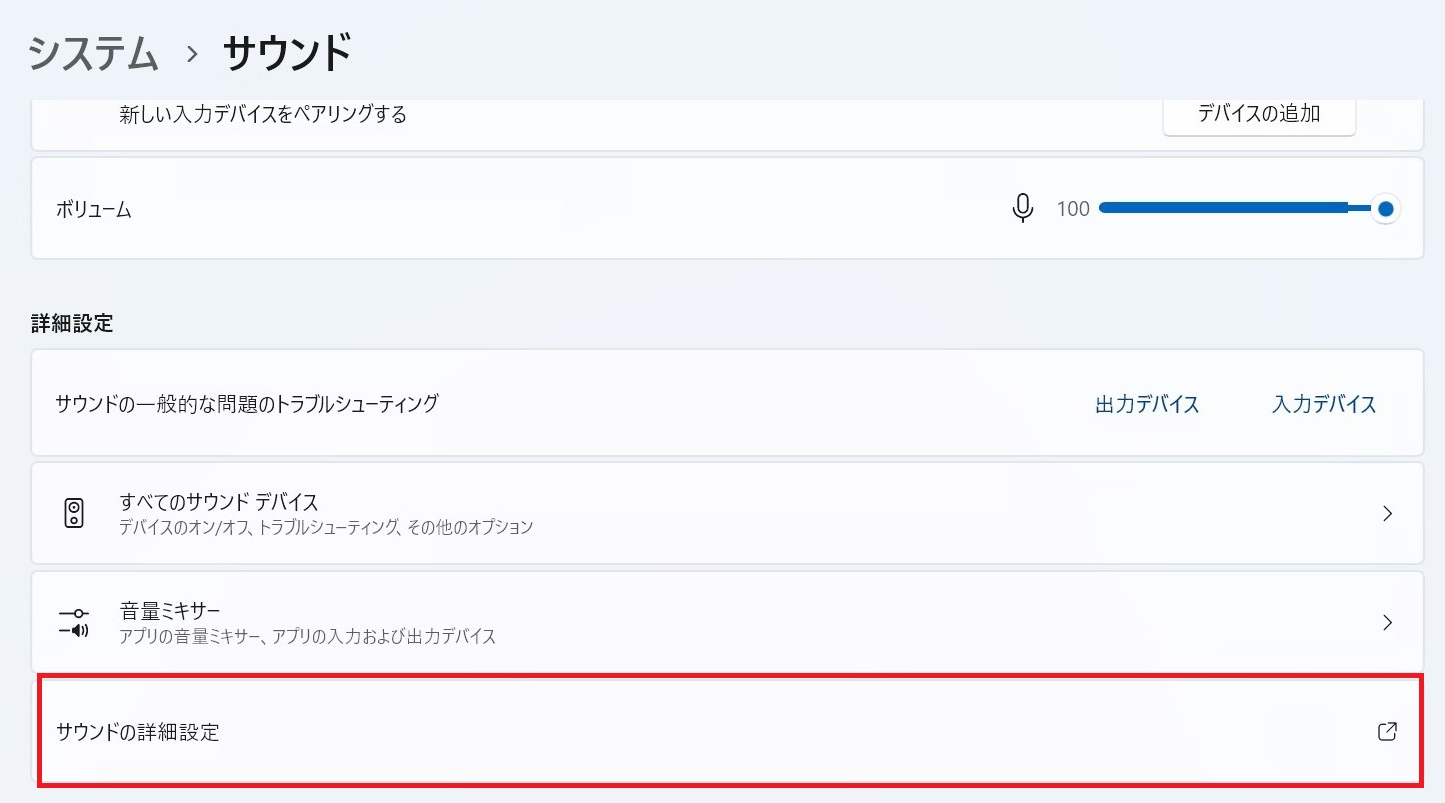Troubleshoot via the 入力デバイス link
The image size is (1445, 803).
pos(1324,405)
